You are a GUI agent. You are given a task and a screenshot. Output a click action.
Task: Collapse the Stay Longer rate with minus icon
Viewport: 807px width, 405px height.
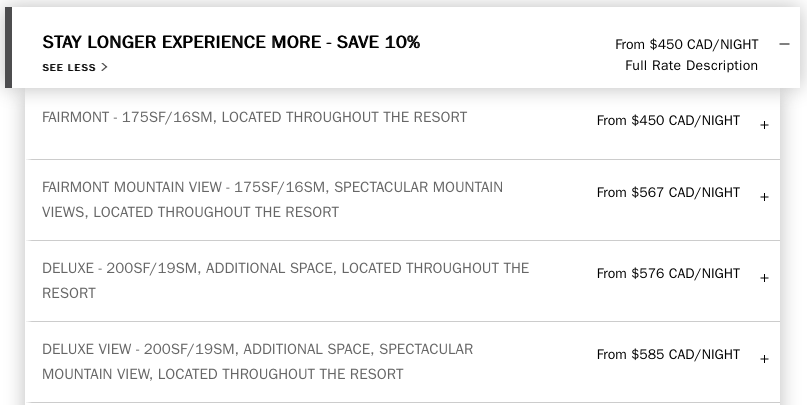click(784, 44)
